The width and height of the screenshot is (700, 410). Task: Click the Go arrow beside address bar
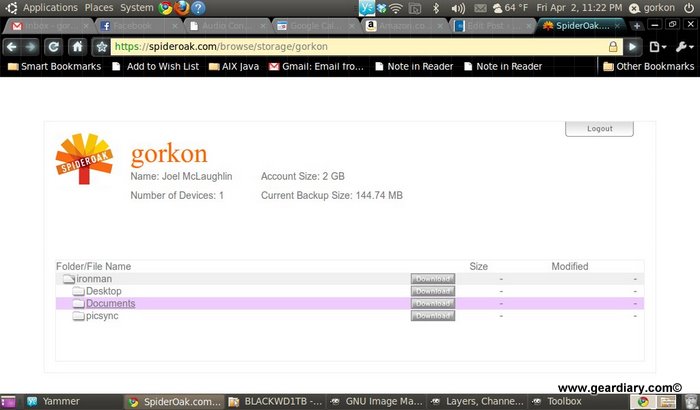tap(633, 46)
